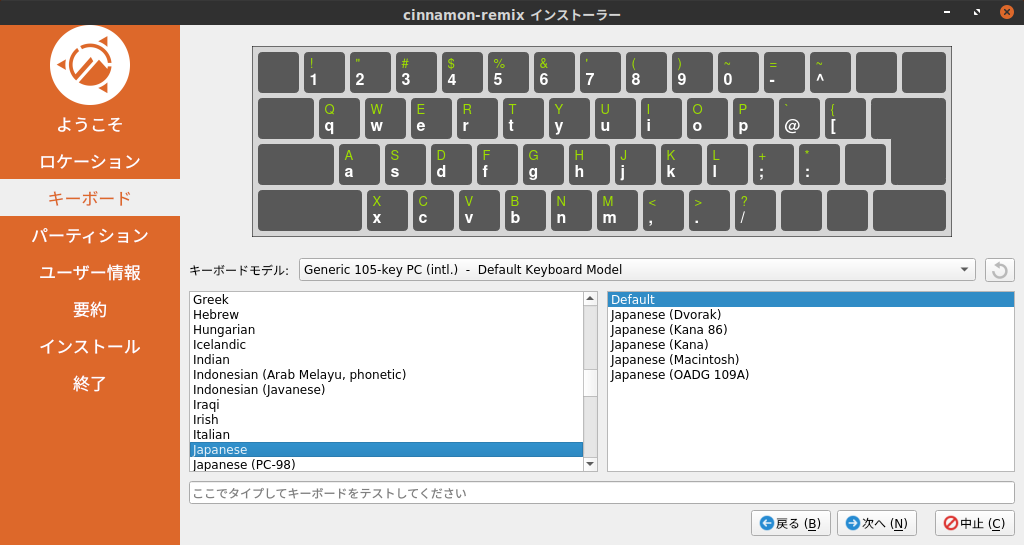Select Indian keyboard layout
Screen dimensions: 1024x545
[x=386, y=360]
